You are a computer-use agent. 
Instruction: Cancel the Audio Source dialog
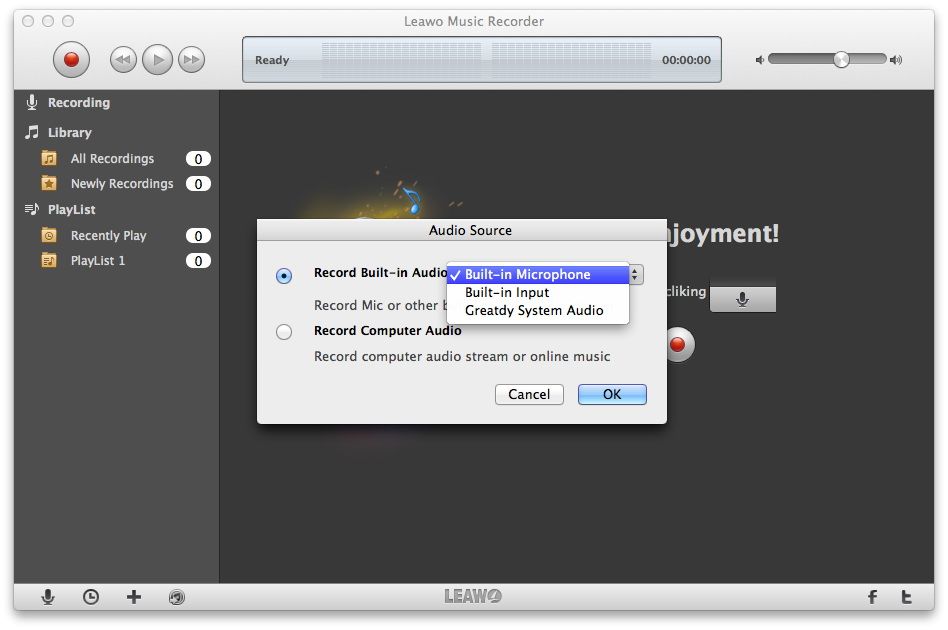click(529, 395)
